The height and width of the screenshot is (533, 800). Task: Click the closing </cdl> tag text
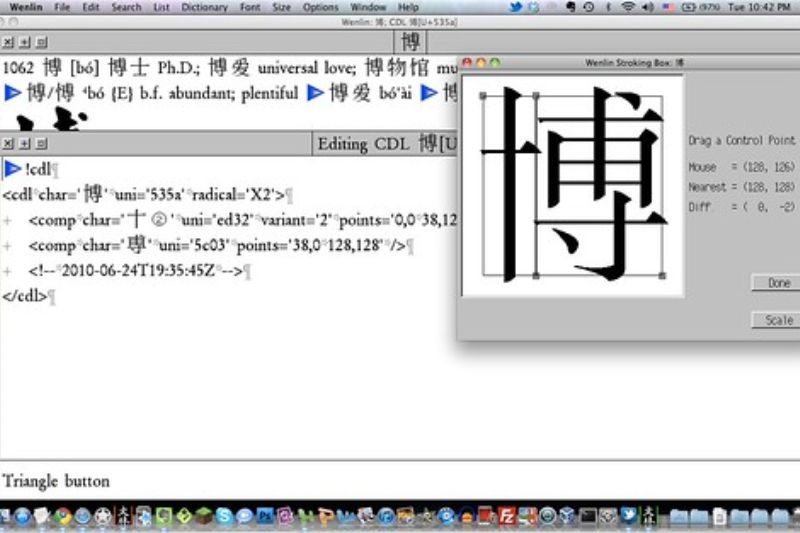pyautogui.click(x=24, y=296)
